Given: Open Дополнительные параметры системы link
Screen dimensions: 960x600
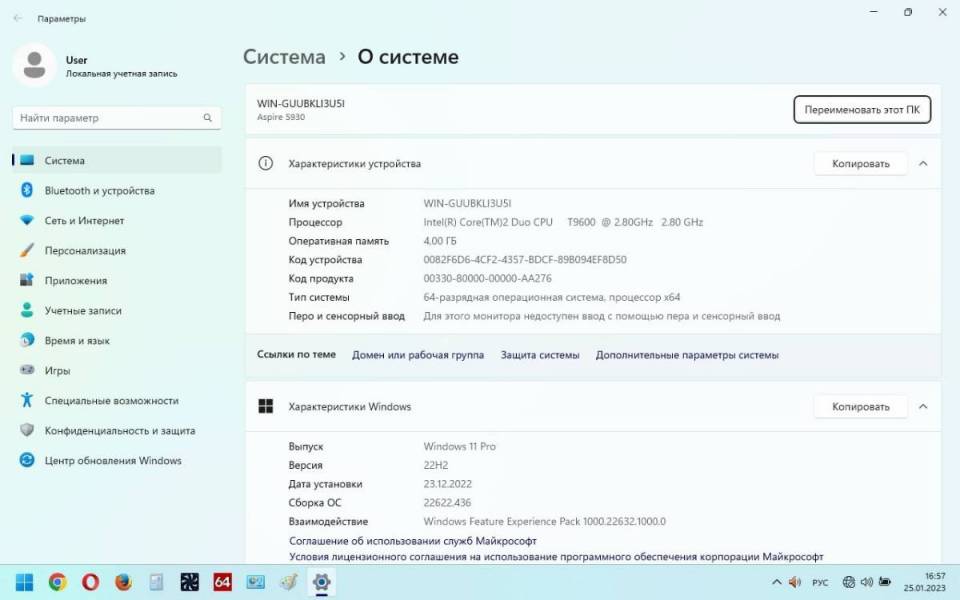Looking at the screenshot, I should 687,355.
